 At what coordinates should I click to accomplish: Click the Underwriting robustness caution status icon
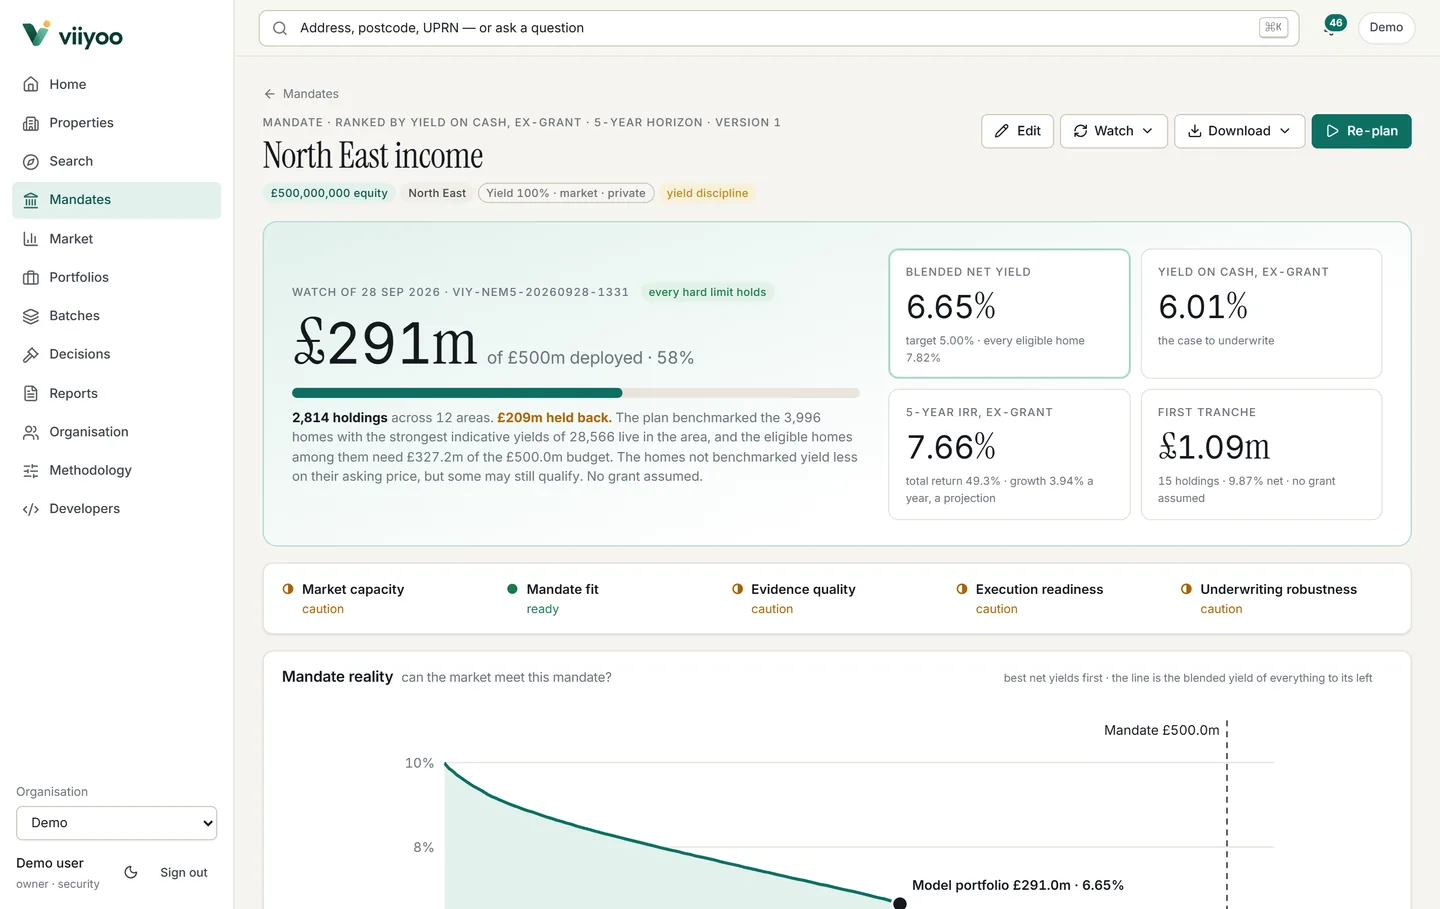pos(1186,589)
